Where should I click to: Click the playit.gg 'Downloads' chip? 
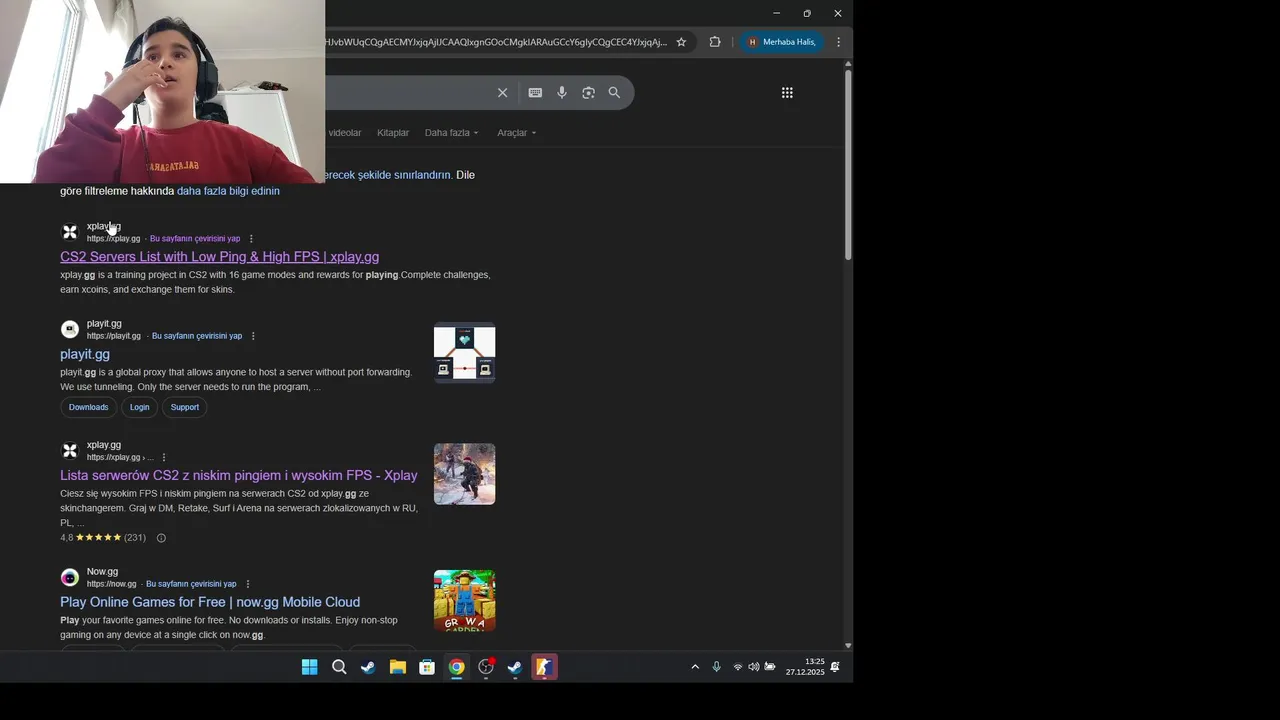[88, 407]
